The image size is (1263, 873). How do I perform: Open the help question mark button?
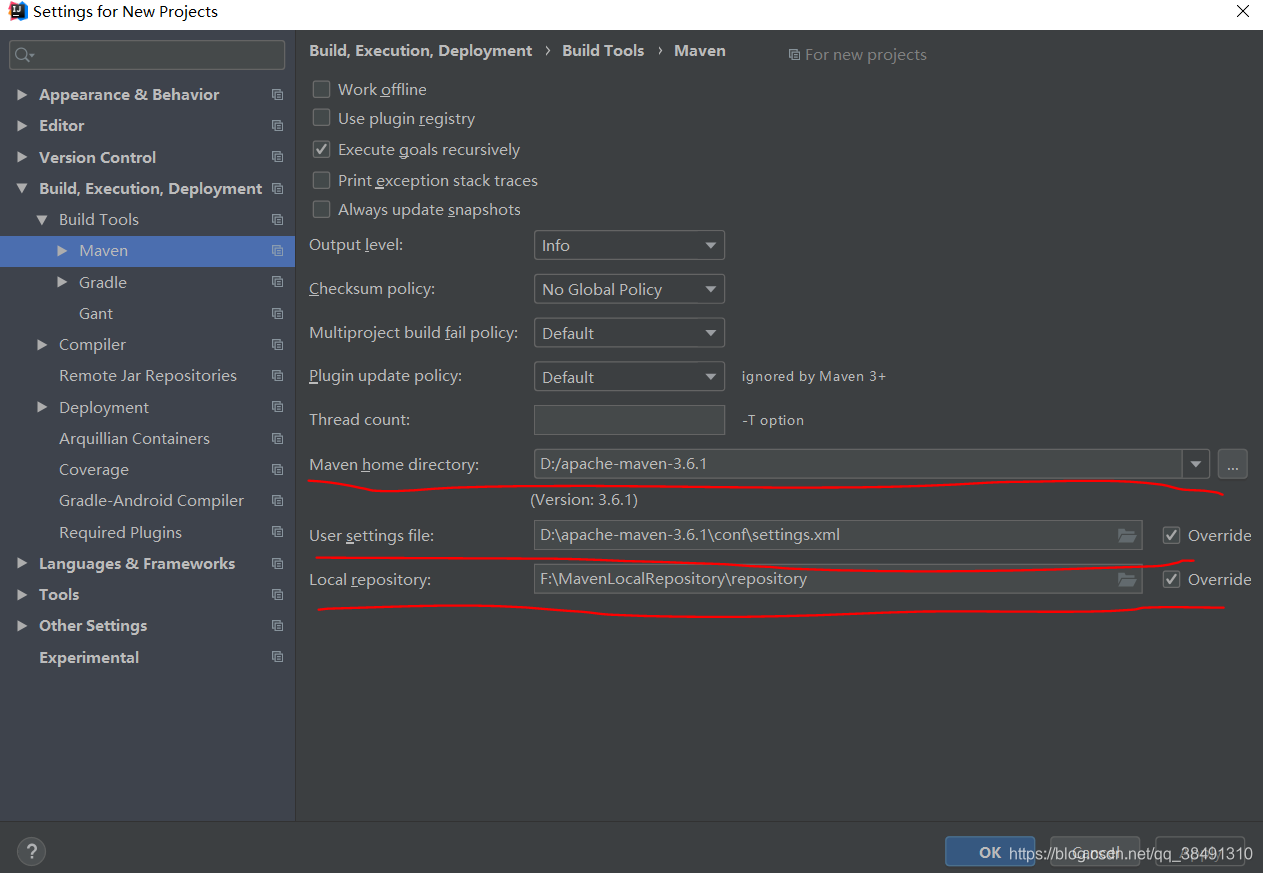(x=32, y=852)
